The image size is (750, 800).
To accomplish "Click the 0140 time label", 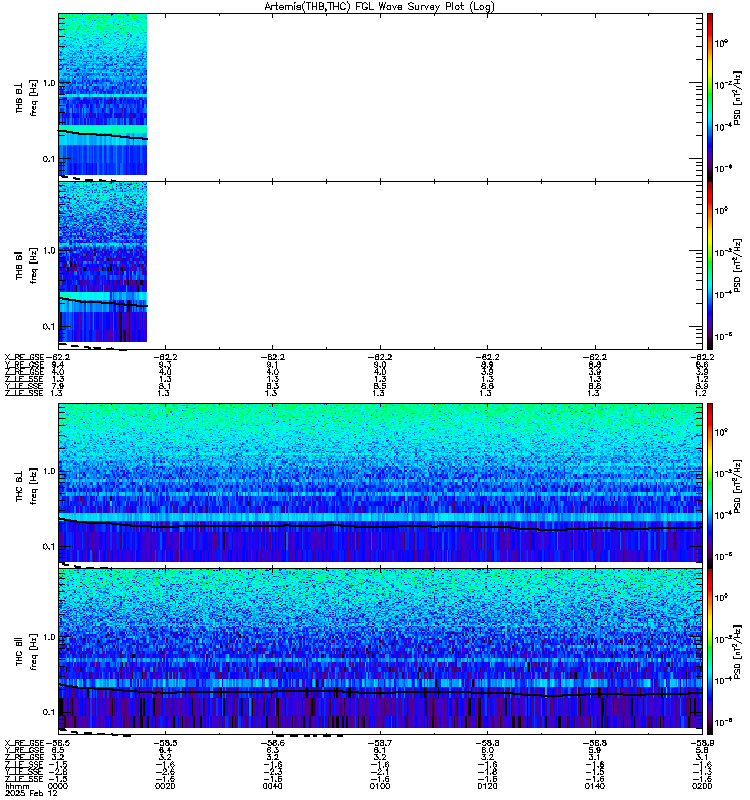I will point(595,786).
